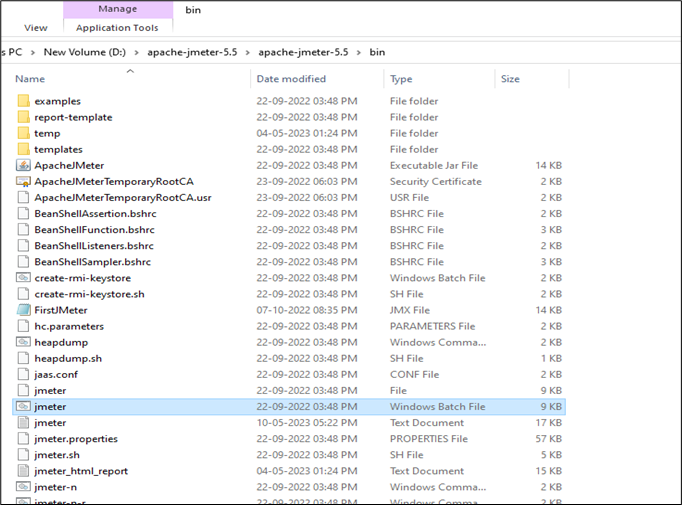This screenshot has height=505, width=682.
Task: Expand the chevron after first apache-jmeter-5.5 breadcrumb
Action: [248, 53]
